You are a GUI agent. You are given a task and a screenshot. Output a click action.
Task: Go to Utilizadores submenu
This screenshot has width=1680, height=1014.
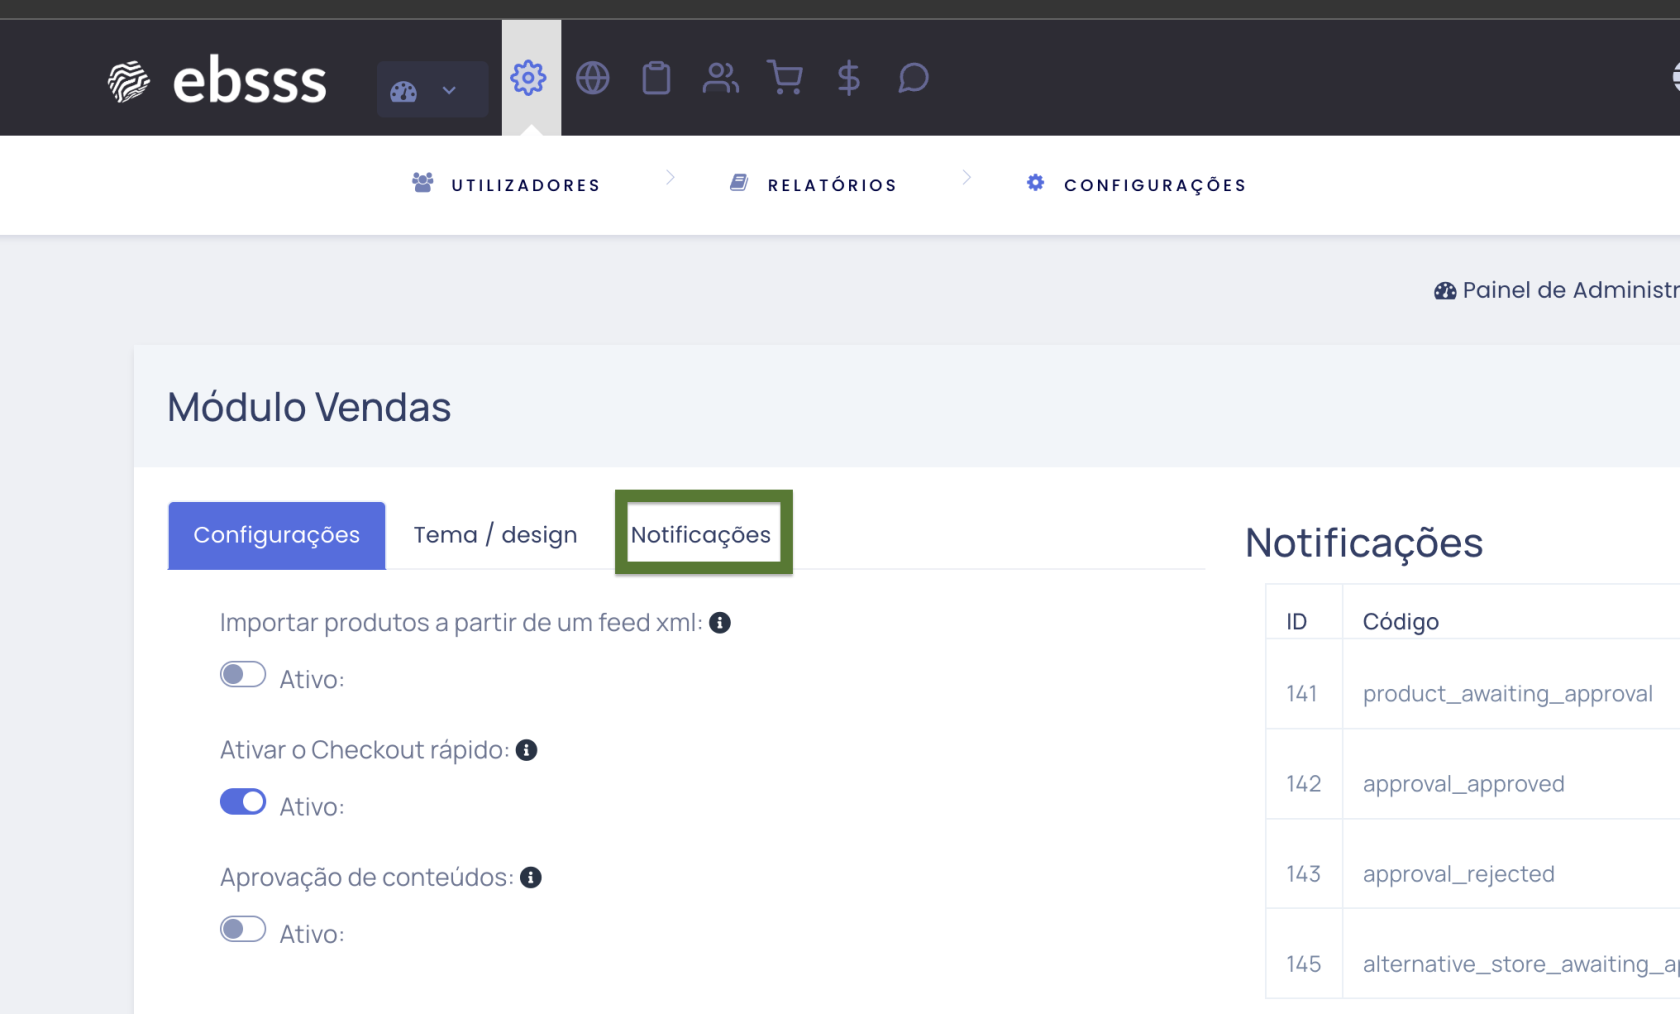(505, 185)
